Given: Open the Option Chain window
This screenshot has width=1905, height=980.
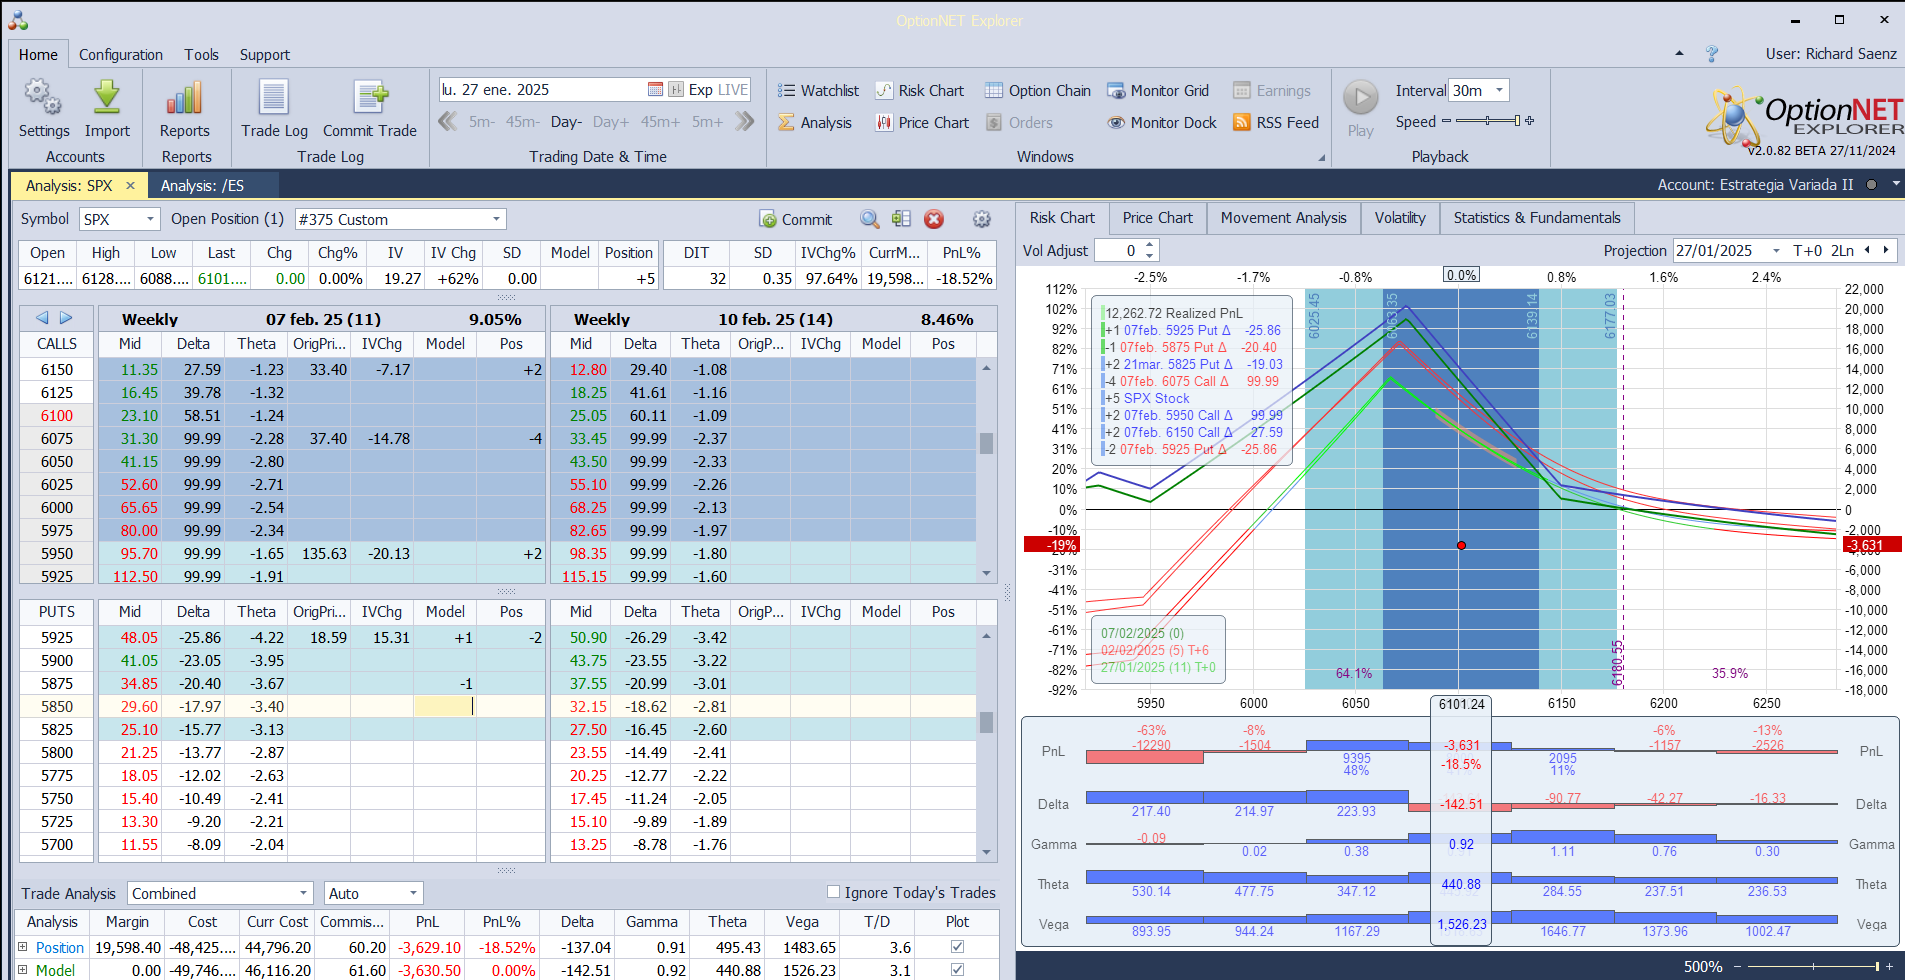Looking at the screenshot, I should tap(1037, 91).
